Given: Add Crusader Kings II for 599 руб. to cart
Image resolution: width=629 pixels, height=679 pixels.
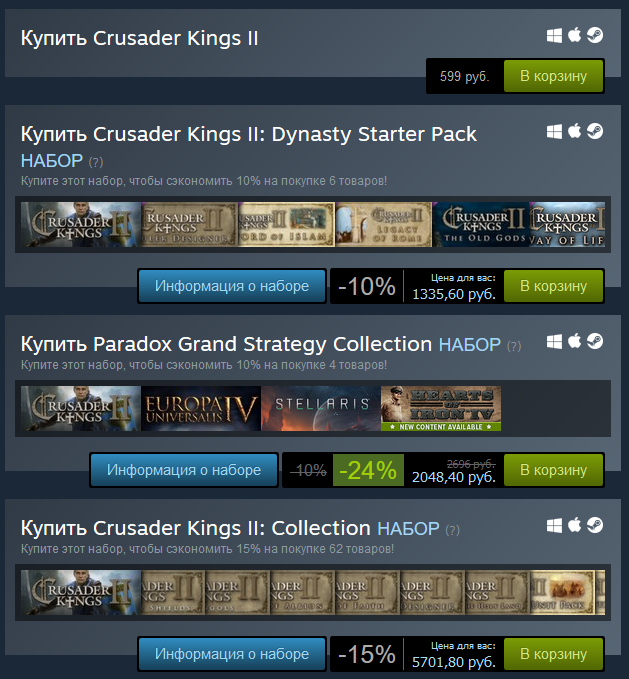Looking at the screenshot, I should (553, 76).
